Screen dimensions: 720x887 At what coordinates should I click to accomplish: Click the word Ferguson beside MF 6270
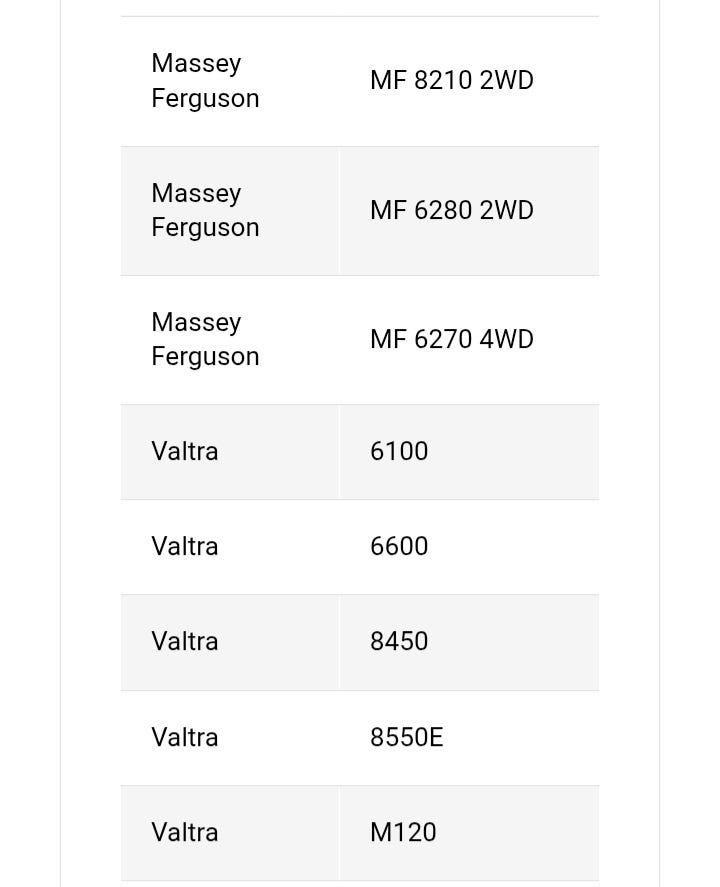[205, 356]
